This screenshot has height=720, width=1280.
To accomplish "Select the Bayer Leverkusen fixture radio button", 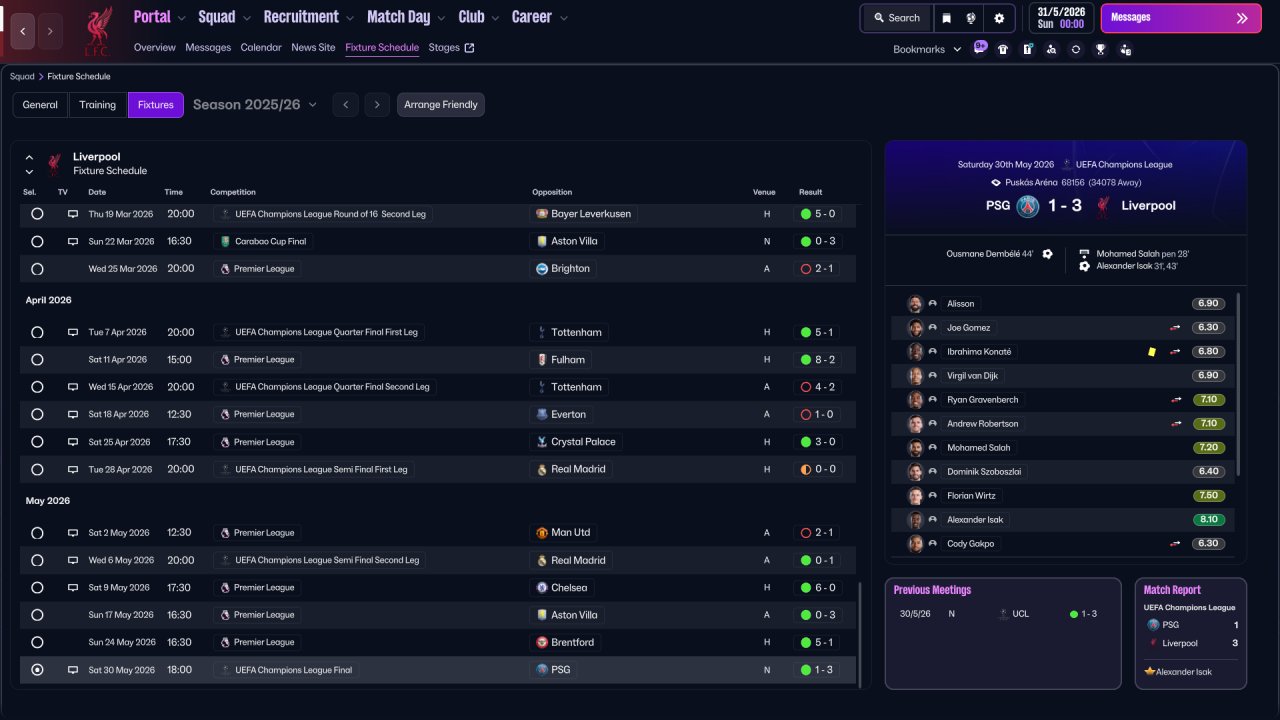I will [x=37, y=214].
